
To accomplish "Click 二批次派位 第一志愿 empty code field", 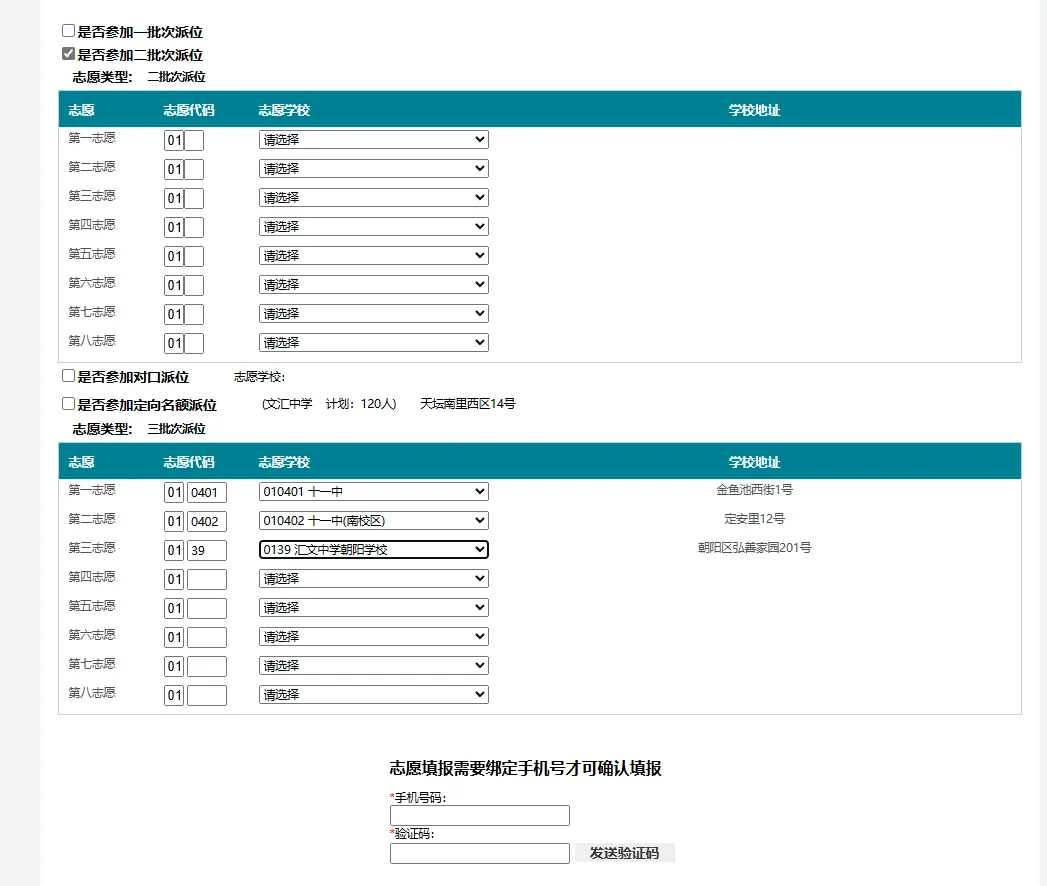I will (194, 140).
